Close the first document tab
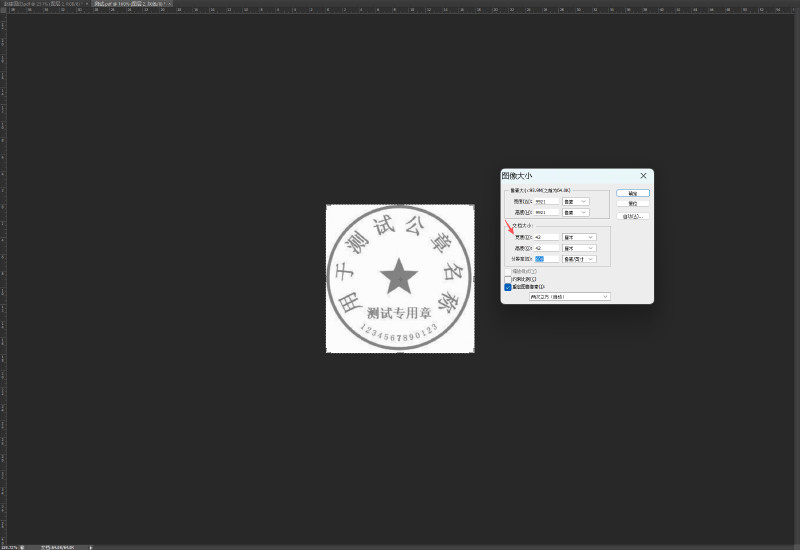800x550 pixels. point(87,4)
